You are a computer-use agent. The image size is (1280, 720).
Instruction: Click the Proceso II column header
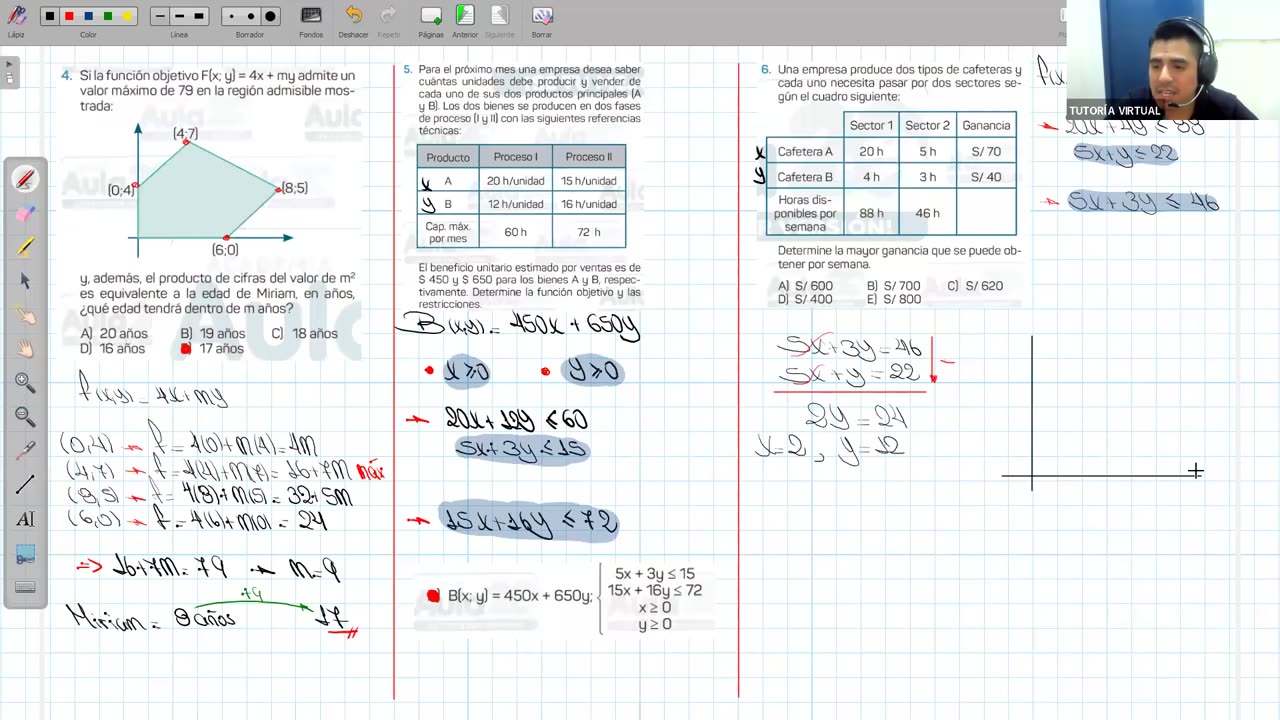click(x=588, y=157)
